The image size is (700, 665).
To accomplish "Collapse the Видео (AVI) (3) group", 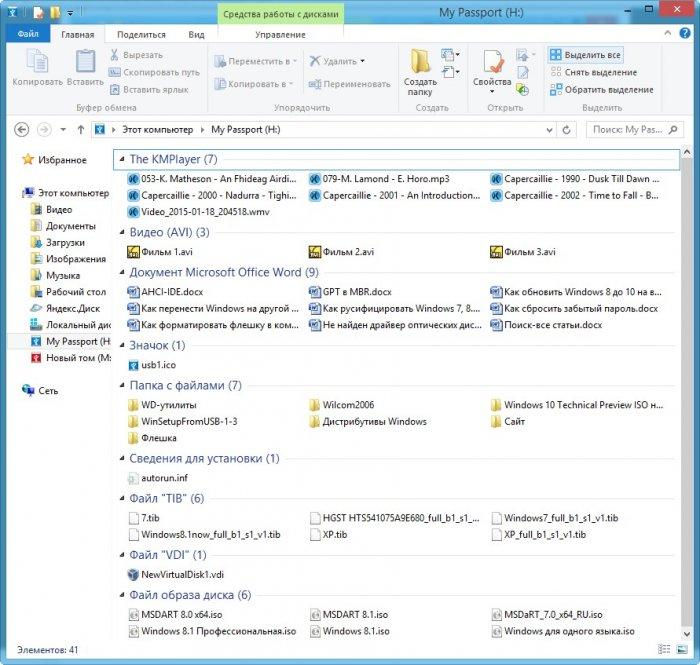I will [x=121, y=232].
